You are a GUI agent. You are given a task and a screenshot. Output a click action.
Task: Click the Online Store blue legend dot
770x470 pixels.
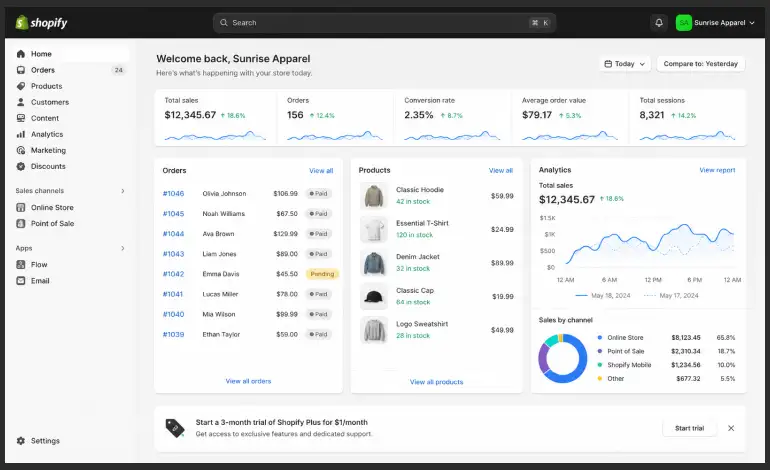click(x=600, y=337)
